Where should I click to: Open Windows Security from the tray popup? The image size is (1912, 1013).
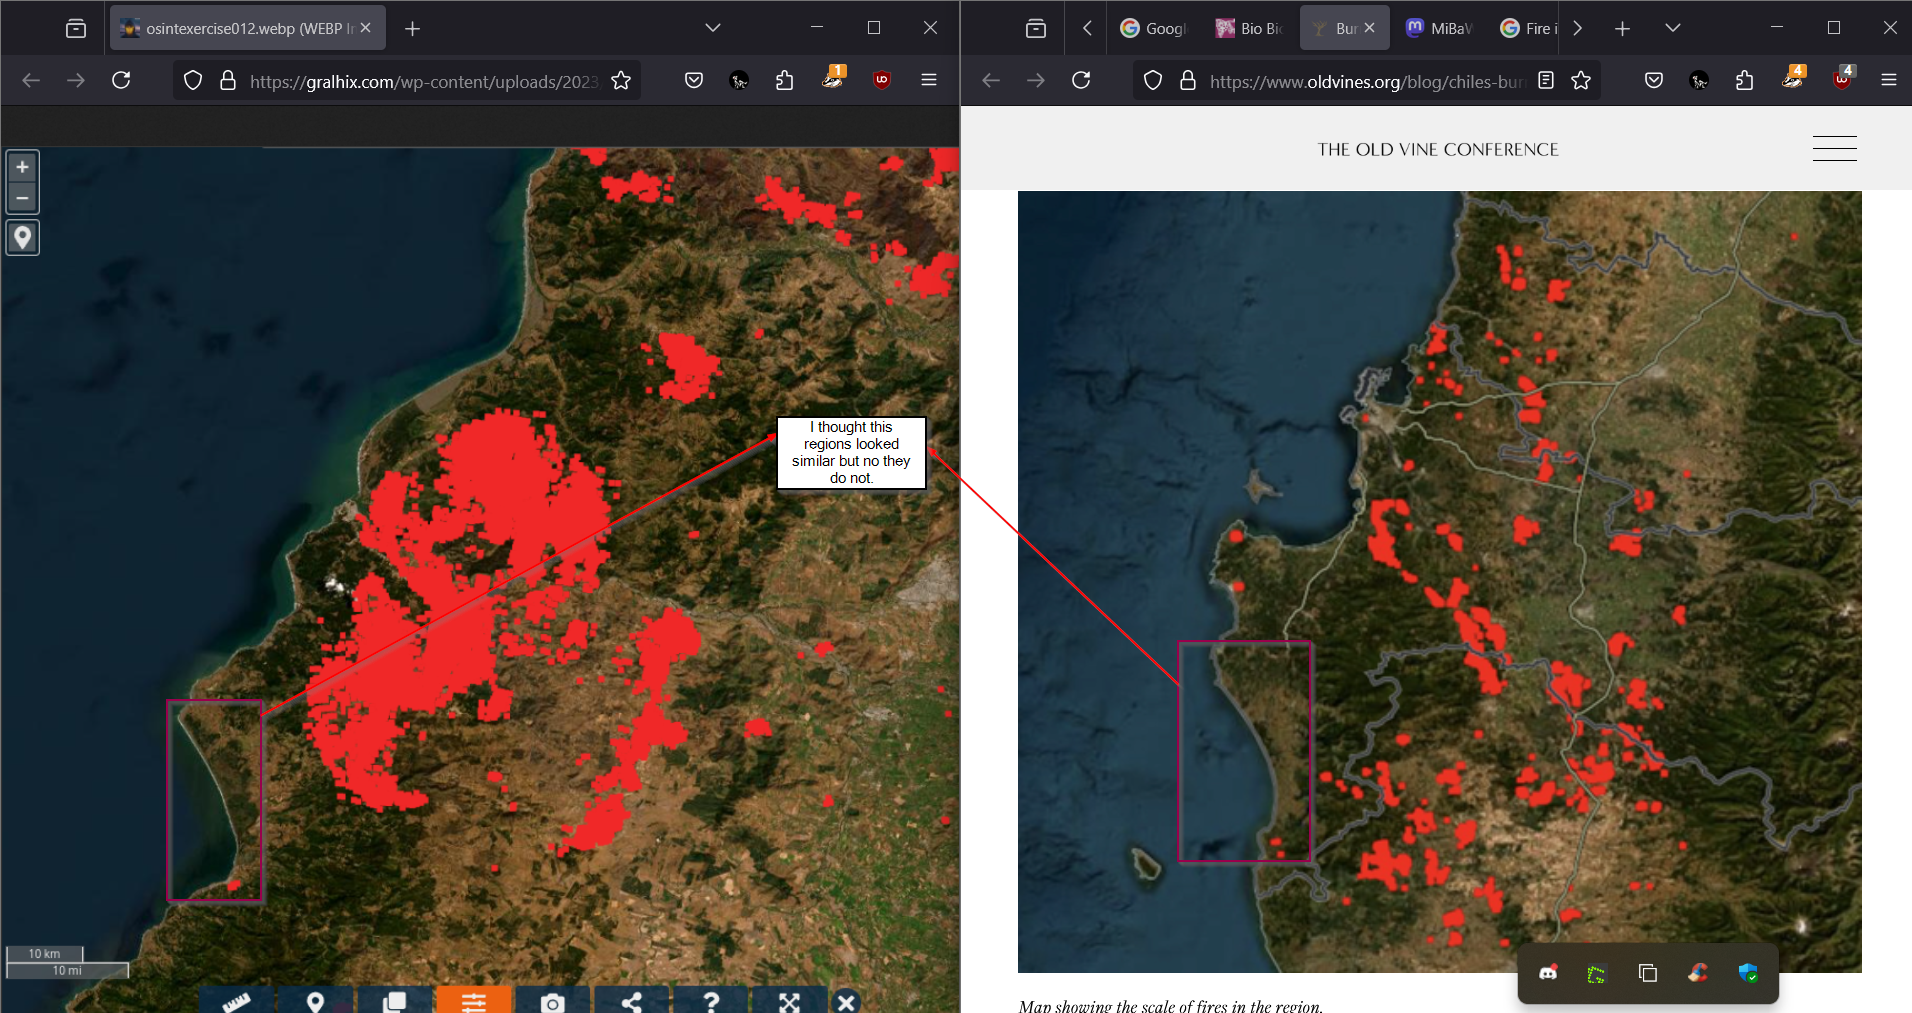1748,973
